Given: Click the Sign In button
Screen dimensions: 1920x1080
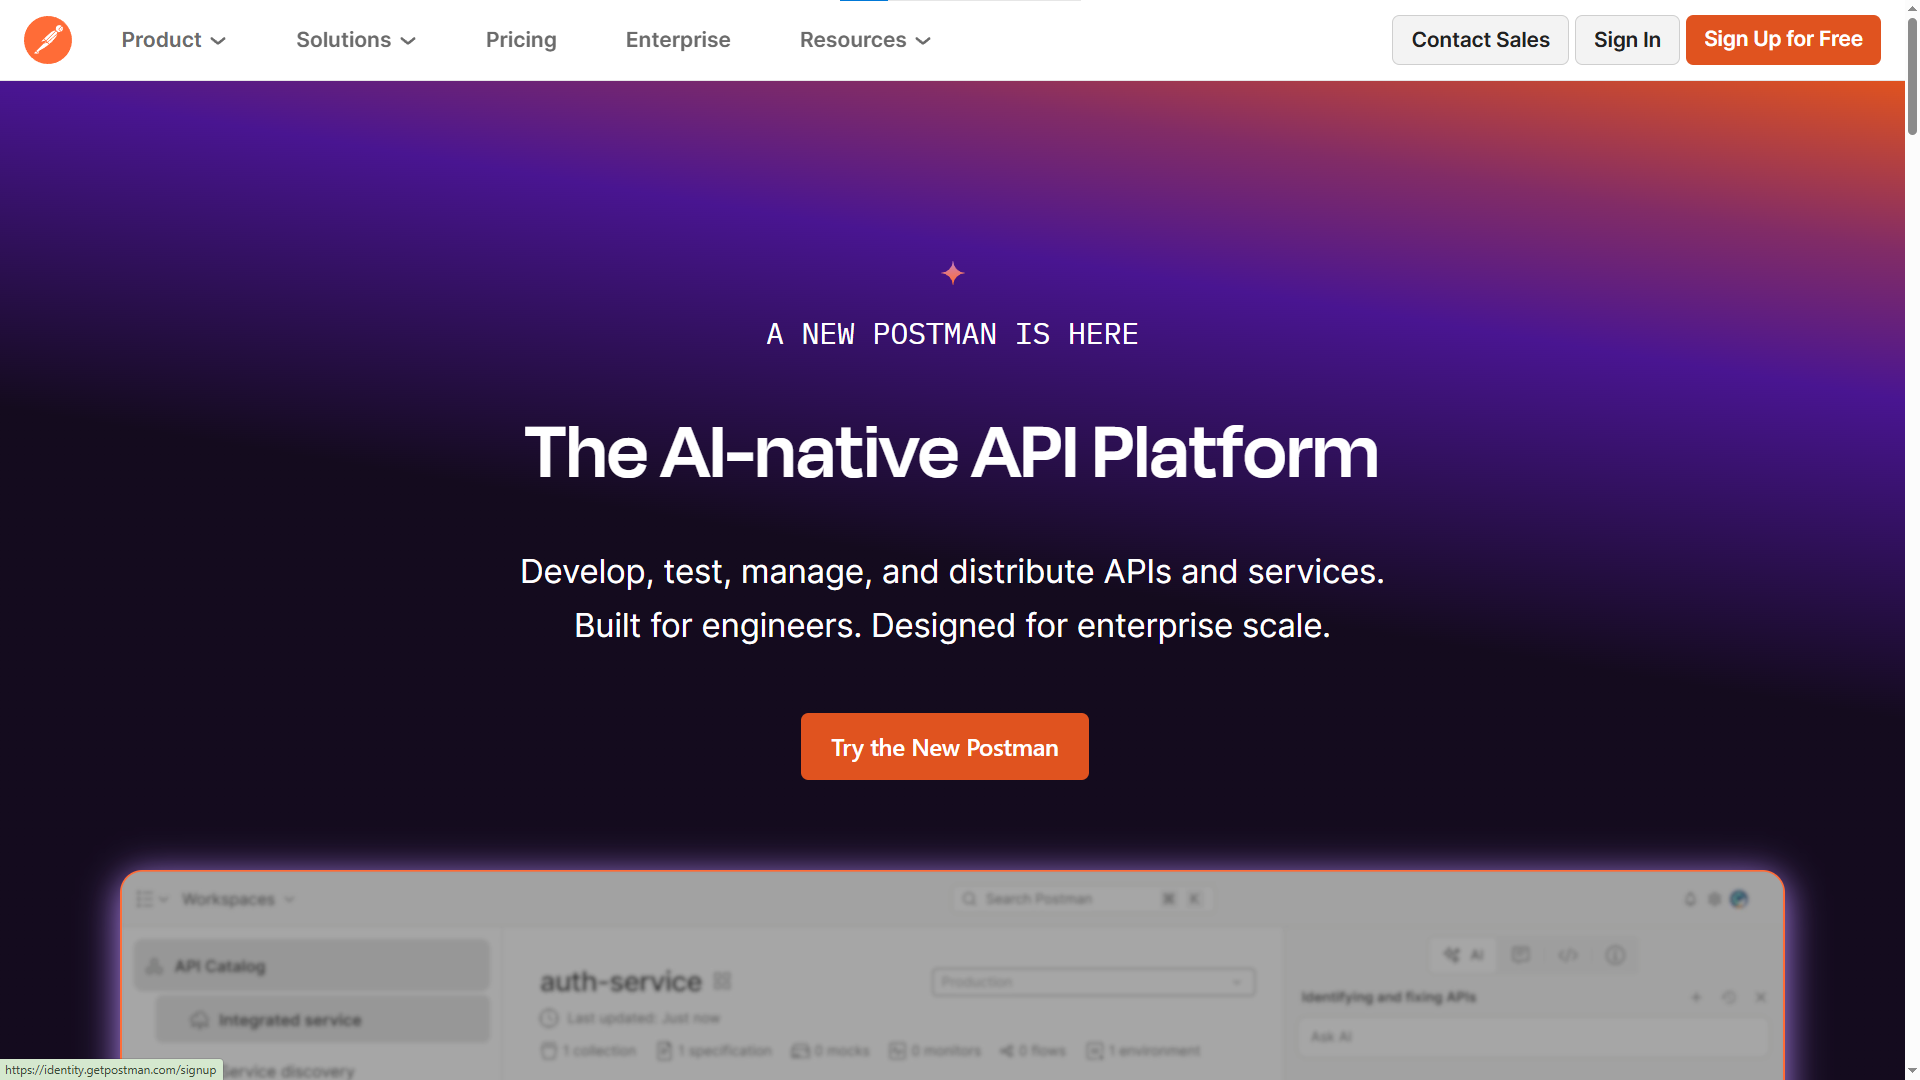Looking at the screenshot, I should 1627,40.
